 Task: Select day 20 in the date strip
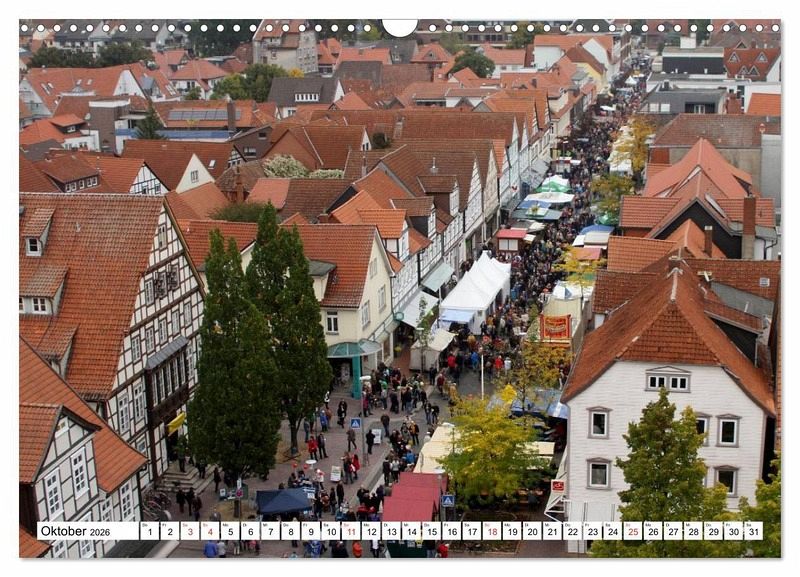click(532, 531)
